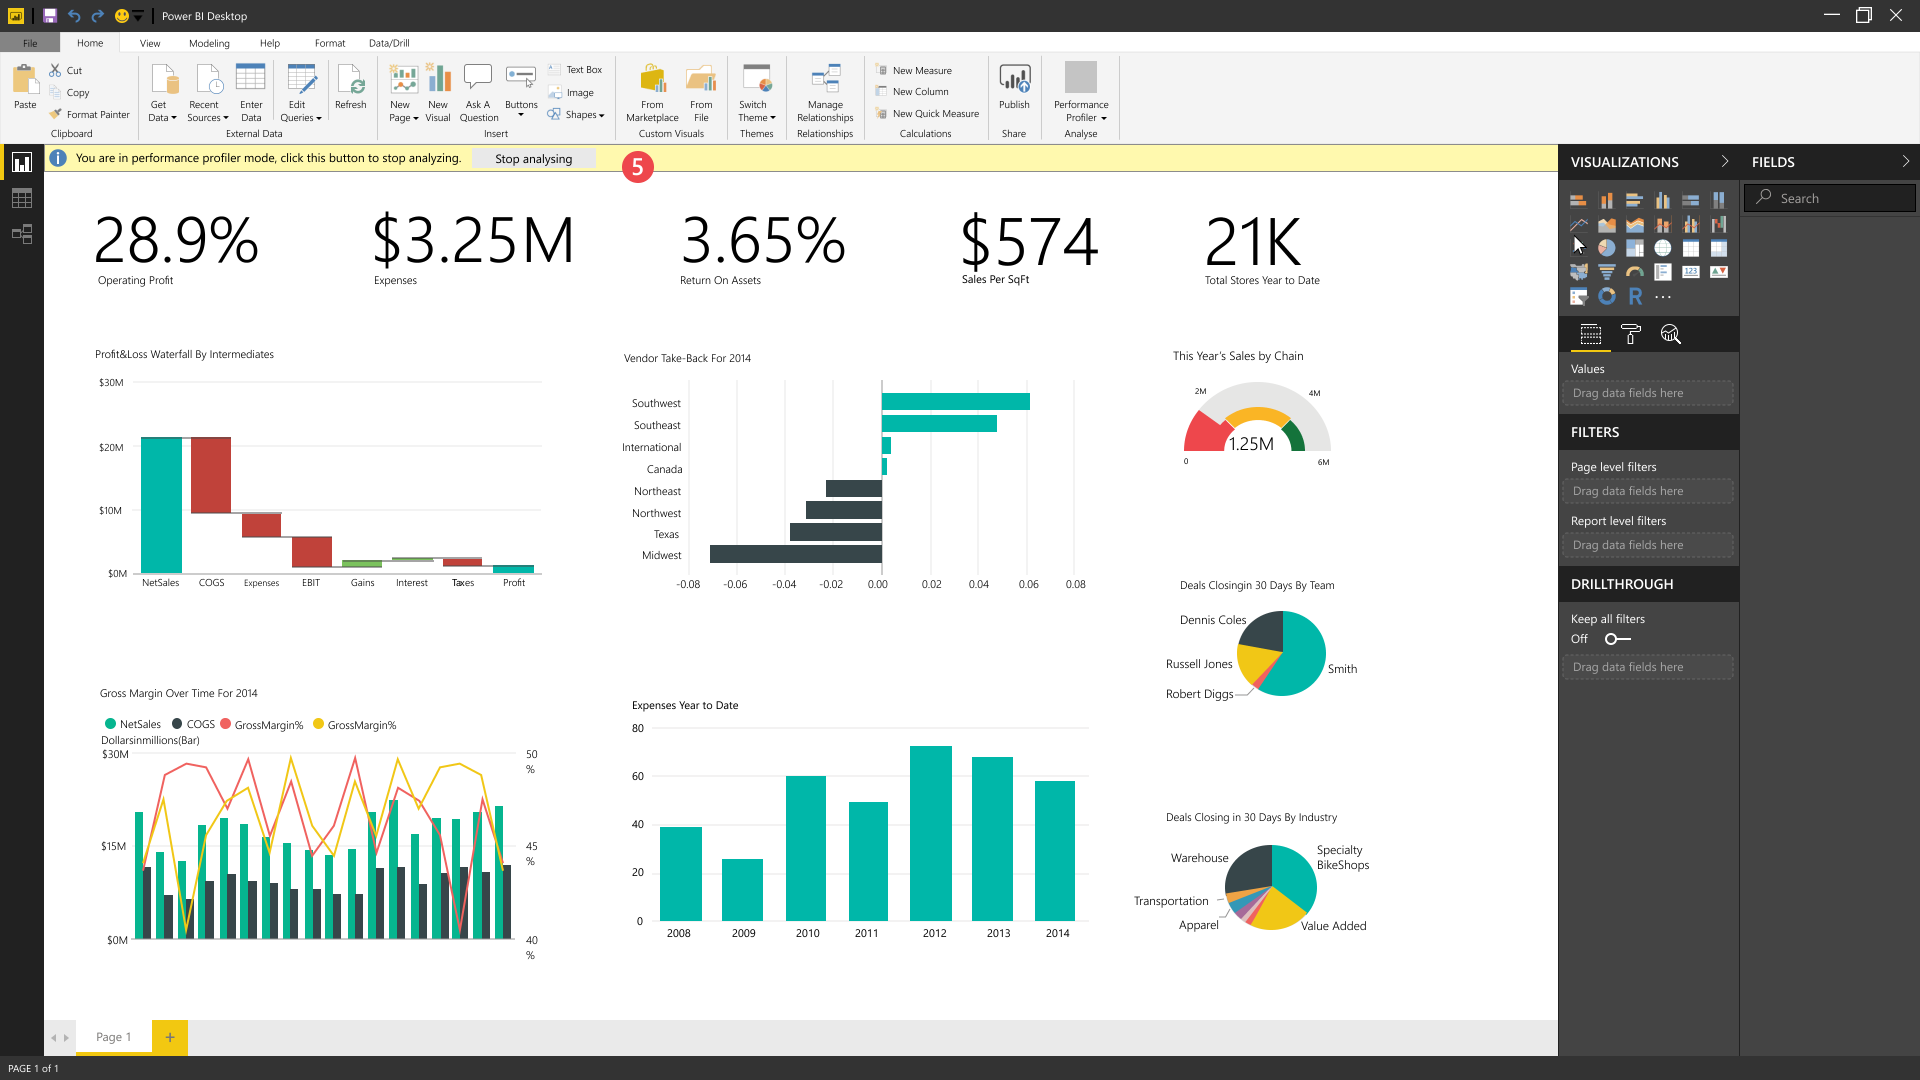The width and height of the screenshot is (1920, 1080).
Task: Choose the Donut chart visualization
Action: click(1606, 296)
